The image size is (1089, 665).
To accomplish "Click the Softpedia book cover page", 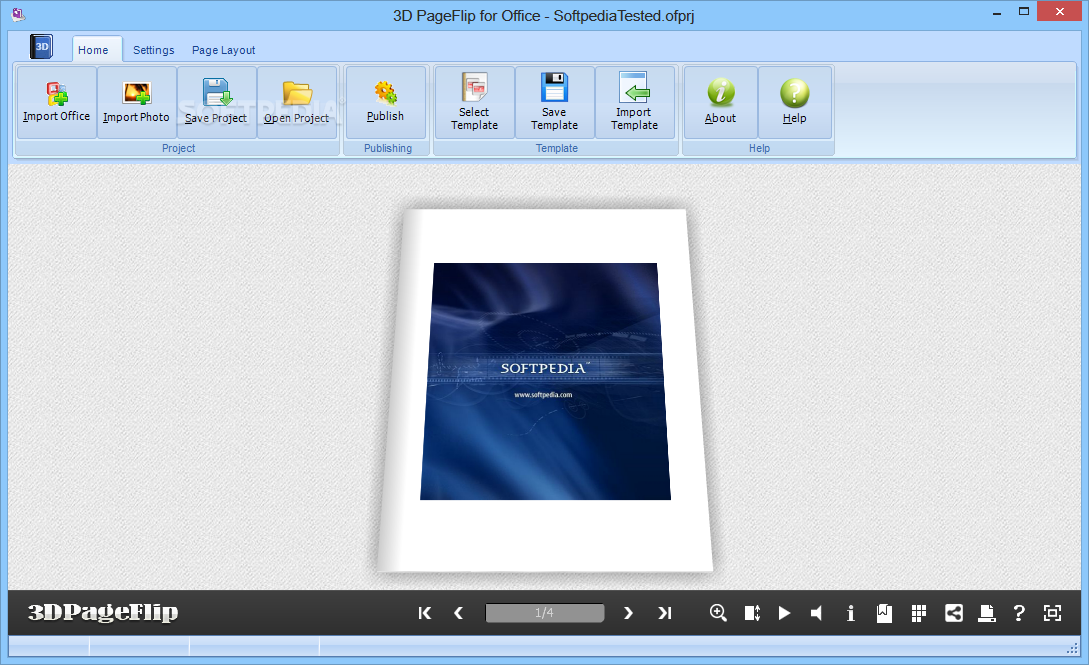I will (x=545, y=390).
